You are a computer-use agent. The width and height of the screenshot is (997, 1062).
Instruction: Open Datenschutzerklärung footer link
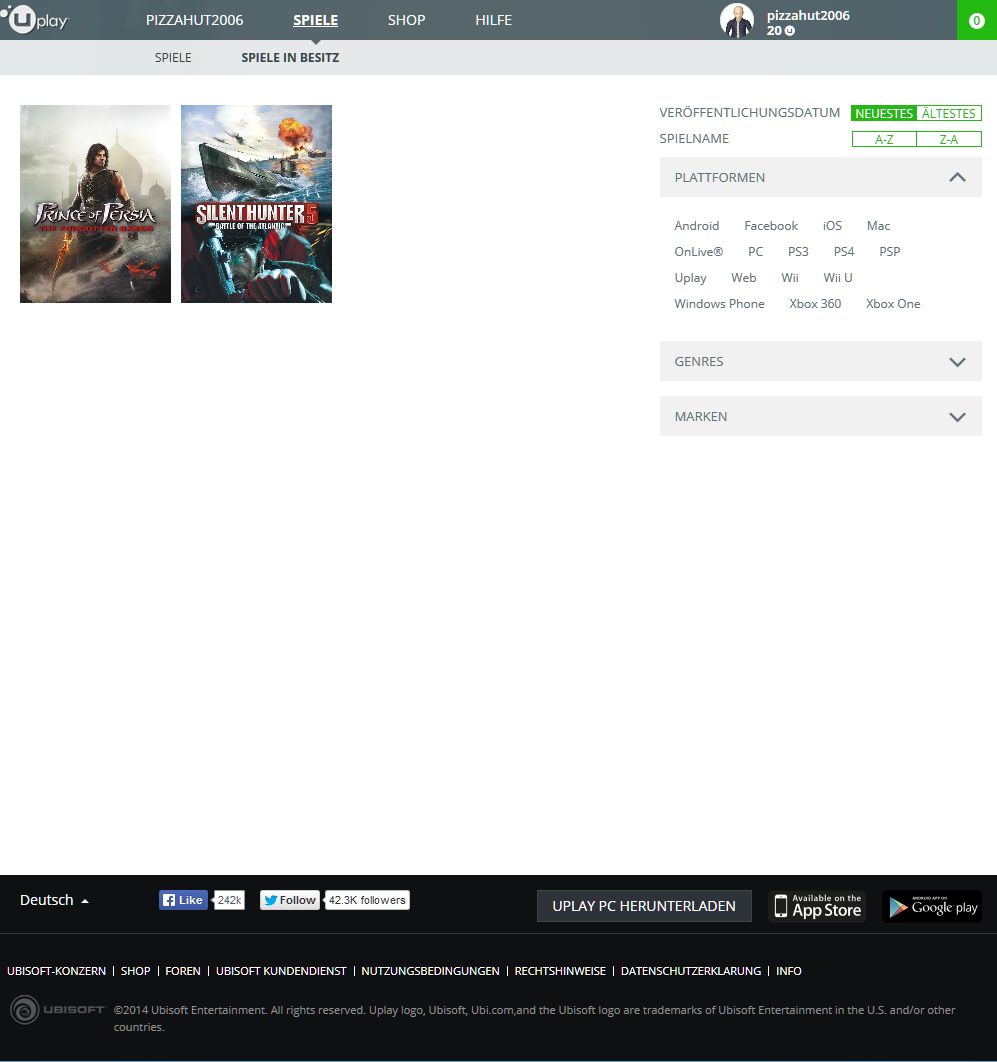691,971
